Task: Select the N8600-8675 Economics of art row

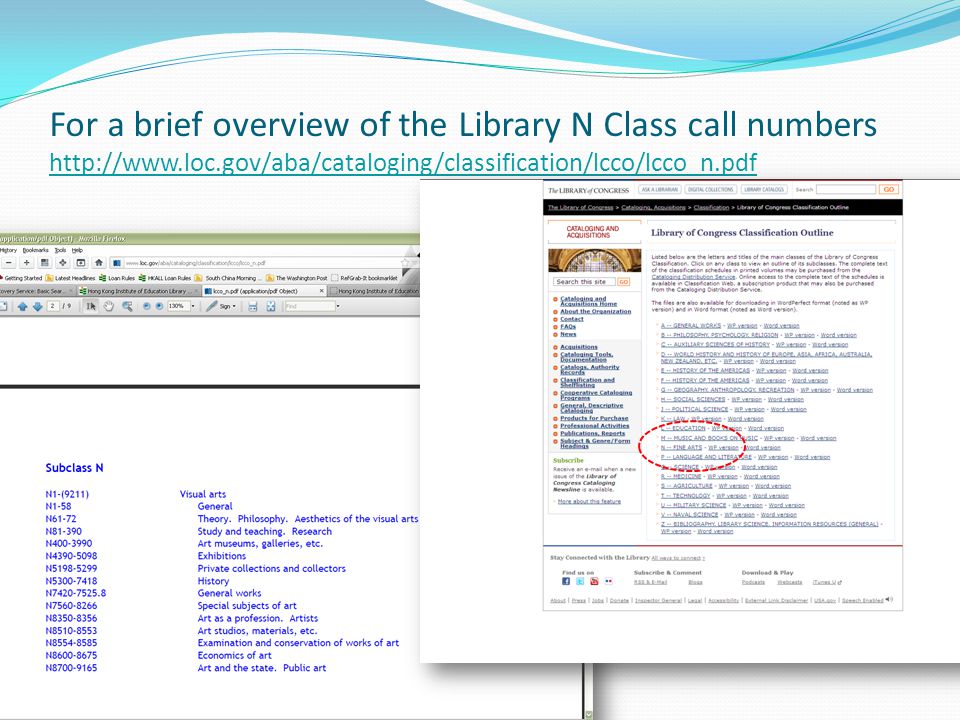Action: click(158, 655)
